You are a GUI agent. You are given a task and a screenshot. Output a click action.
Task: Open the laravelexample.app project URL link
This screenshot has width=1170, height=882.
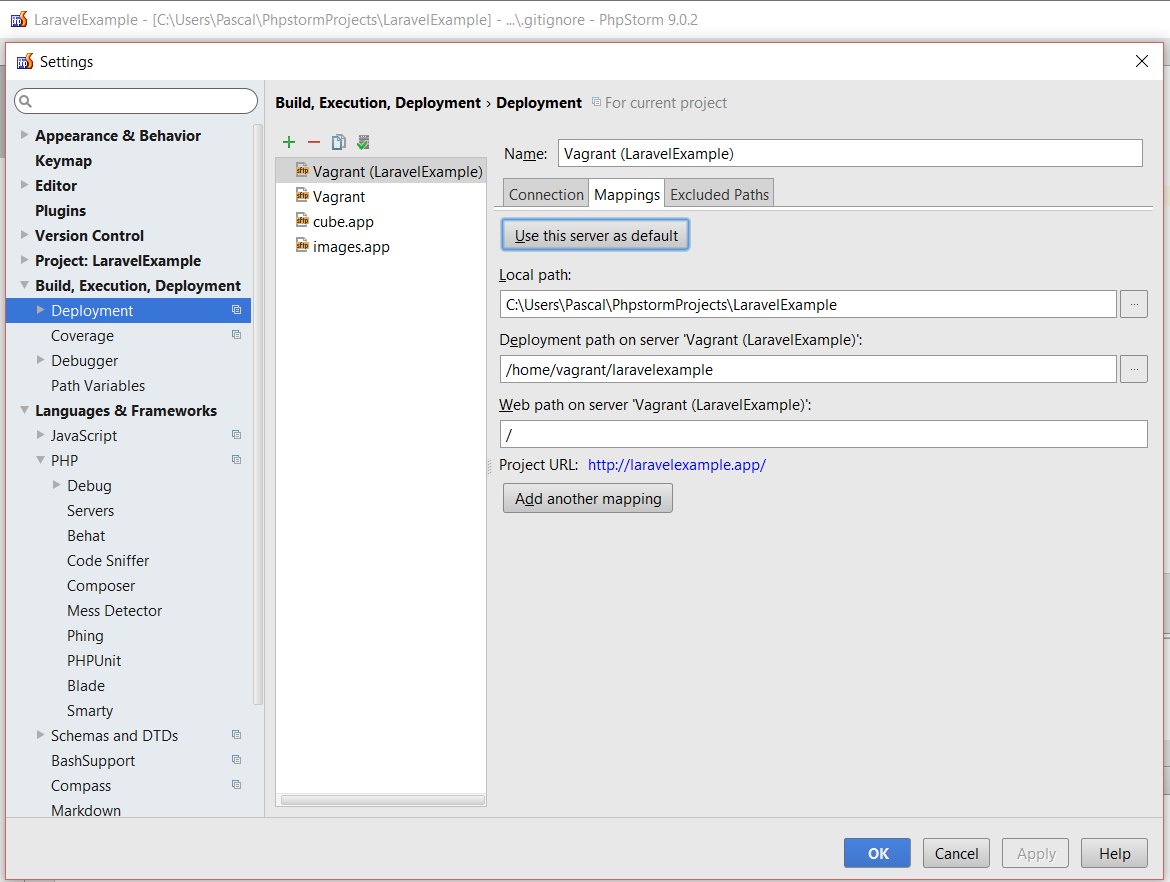pos(677,465)
